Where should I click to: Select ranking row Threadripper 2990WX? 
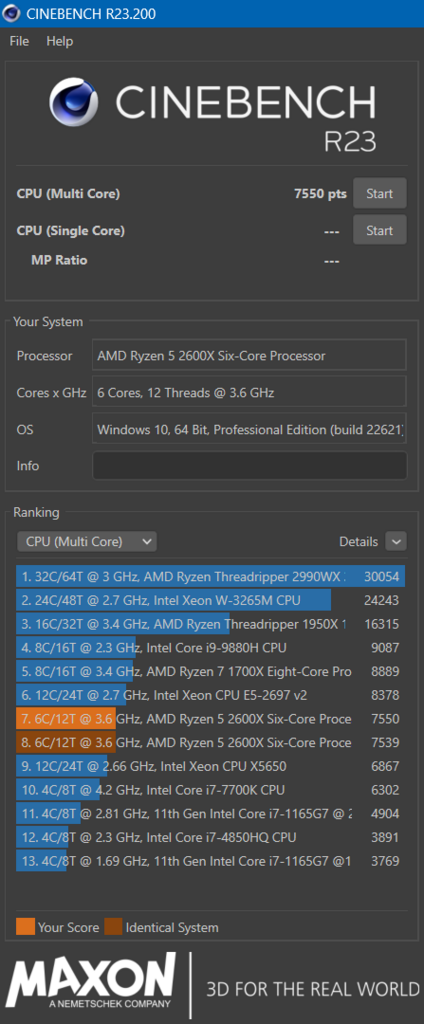(x=210, y=577)
